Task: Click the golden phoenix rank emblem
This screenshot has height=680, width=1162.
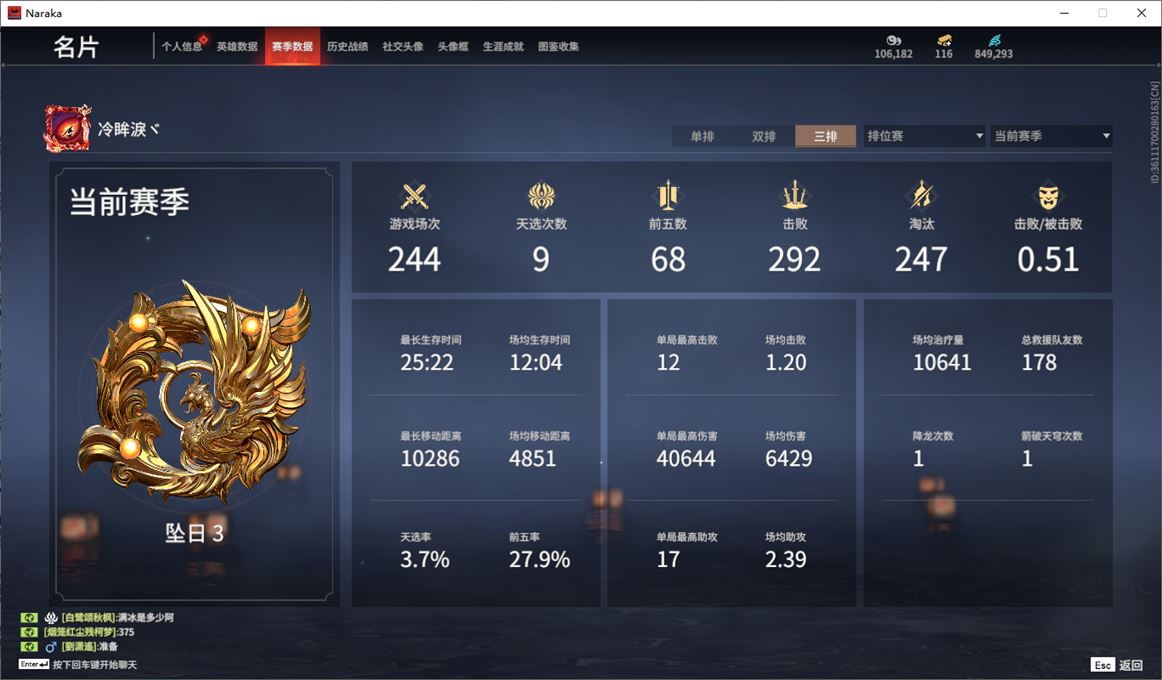Action: 194,393
